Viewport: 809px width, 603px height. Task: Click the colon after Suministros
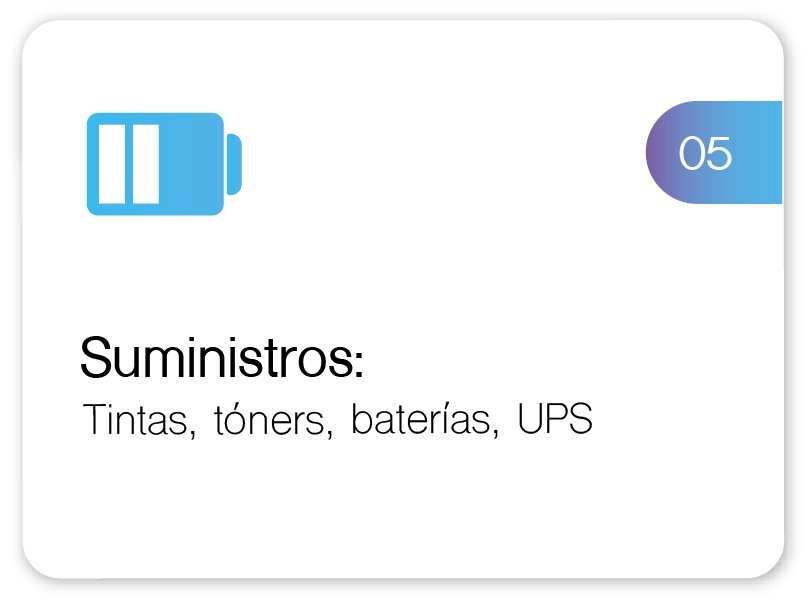click(x=357, y=364)
